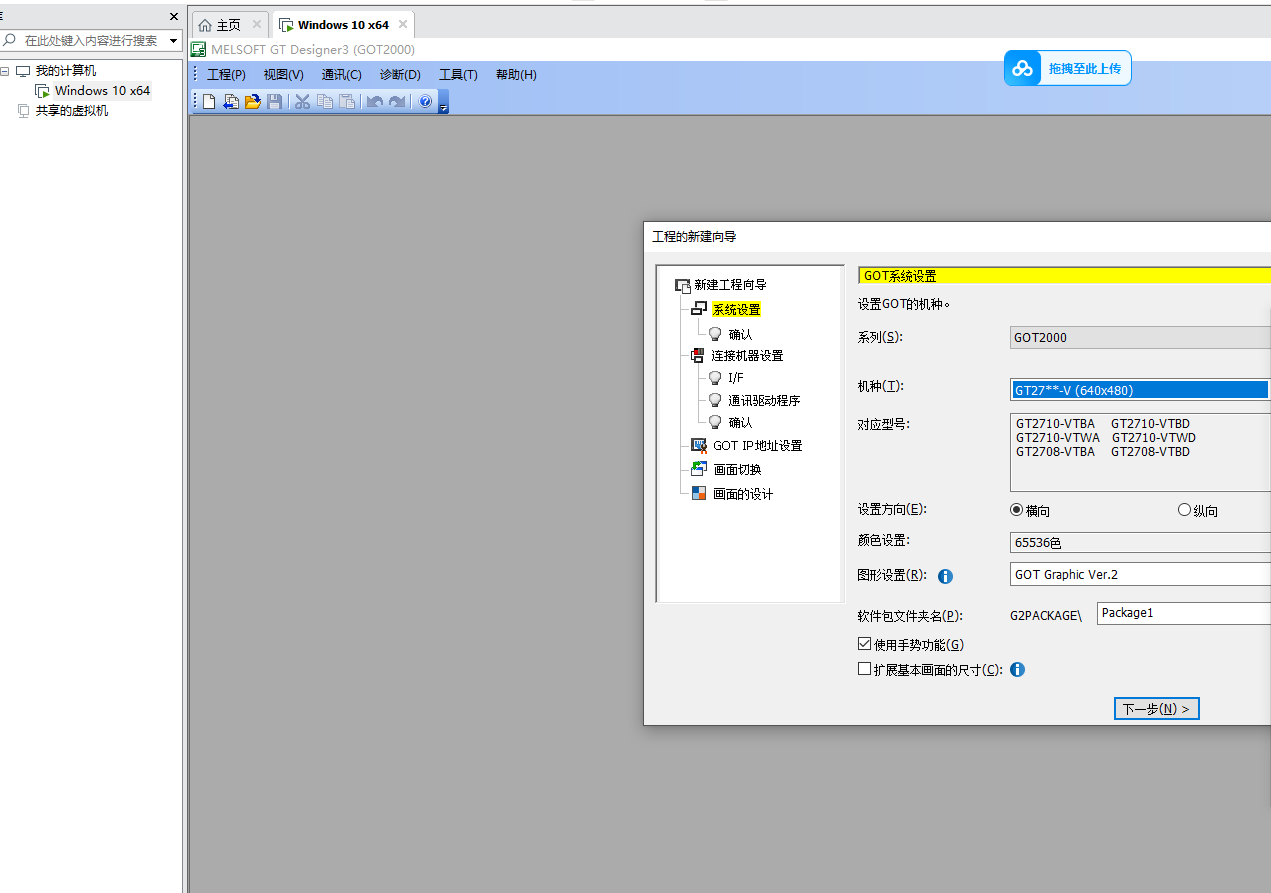This screenshot has width=1271, height=893.
Task: Click the cloud upload icon
Action: coord(1022,69)
